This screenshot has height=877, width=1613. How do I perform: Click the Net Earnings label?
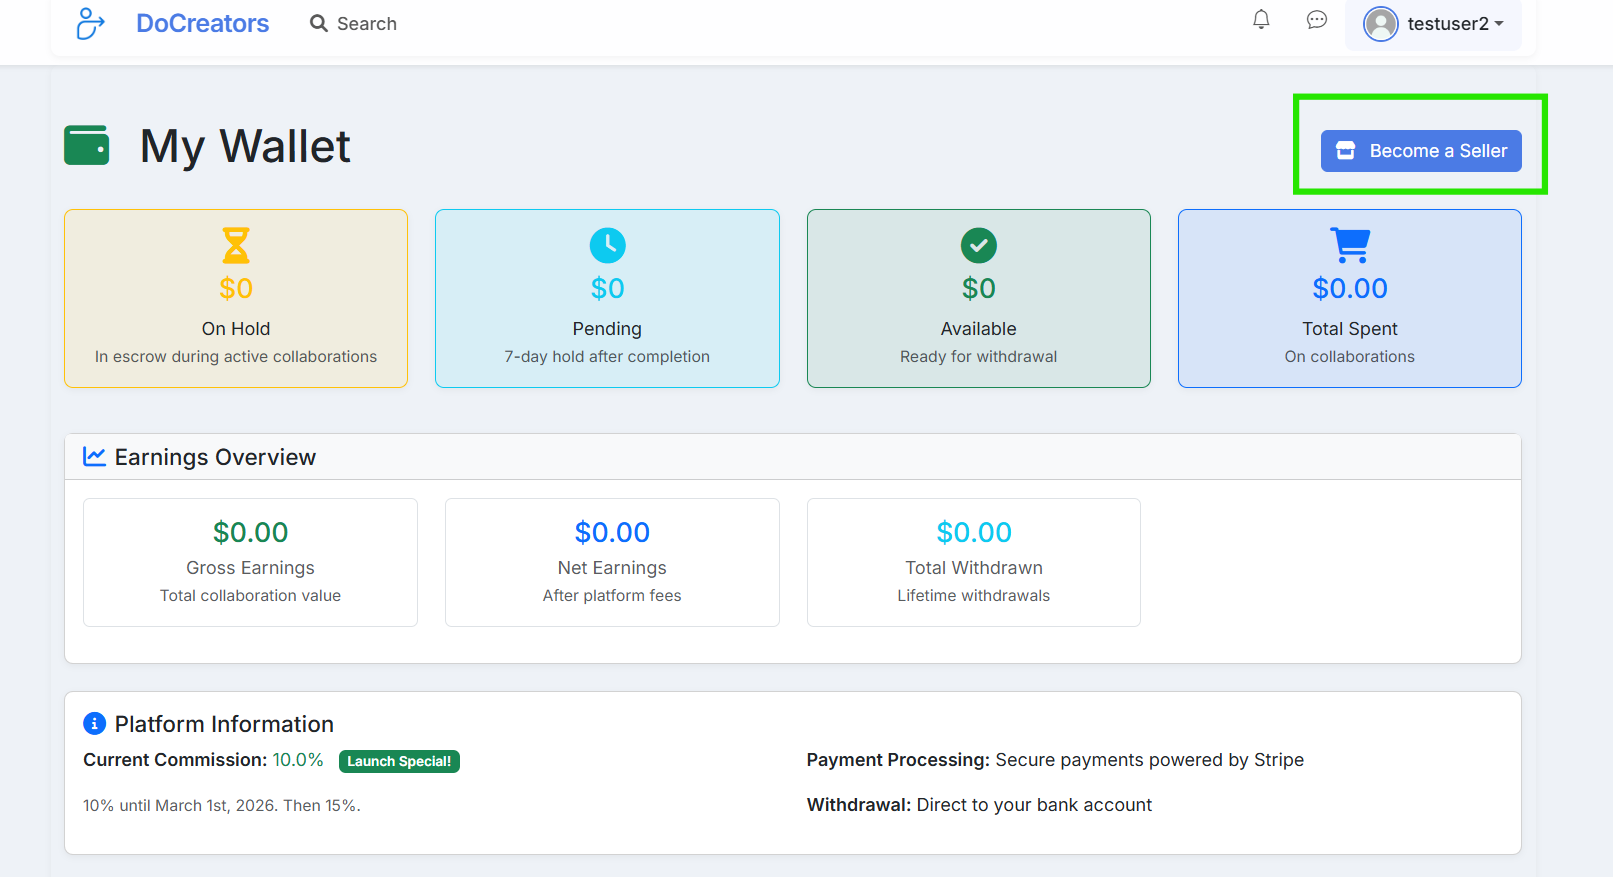point(612,568)
